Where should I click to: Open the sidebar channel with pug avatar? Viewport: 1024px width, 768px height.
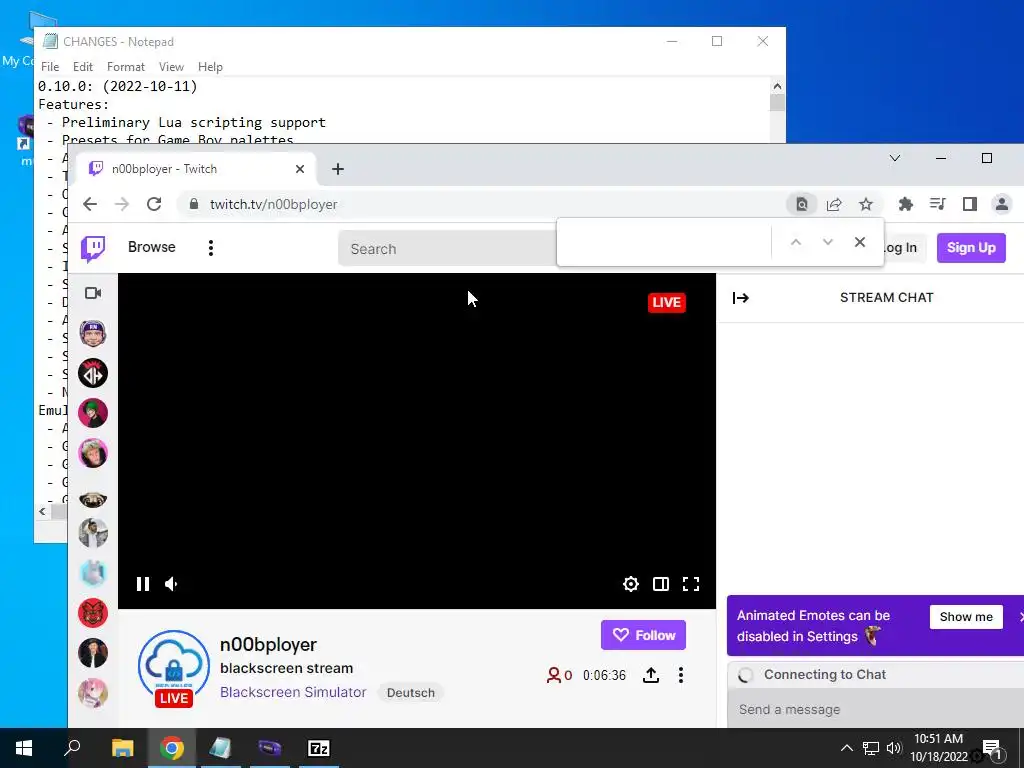tap(93, 499)
